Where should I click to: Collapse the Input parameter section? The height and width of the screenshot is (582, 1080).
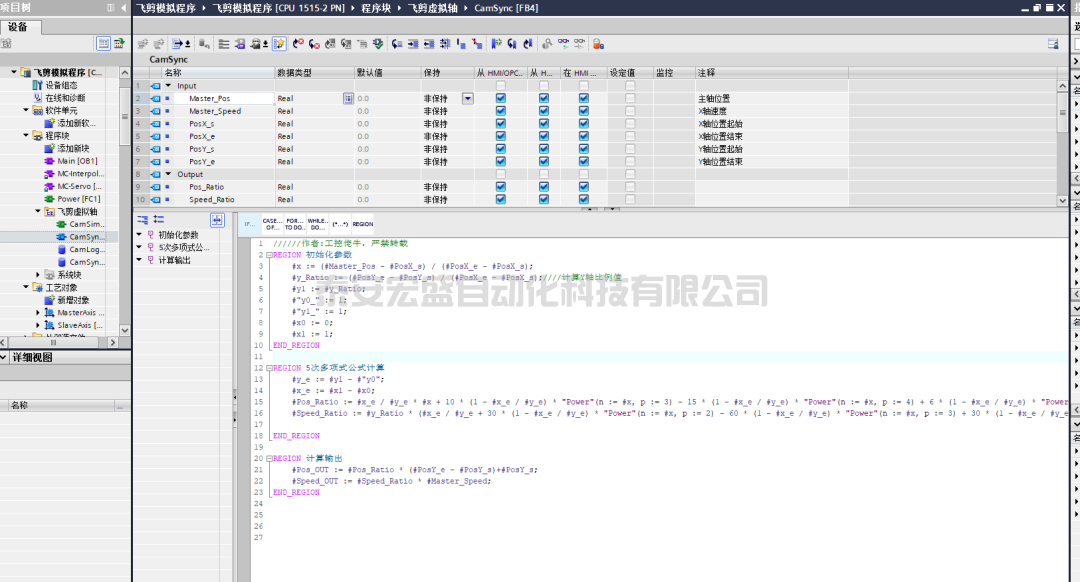click(168, 86)
